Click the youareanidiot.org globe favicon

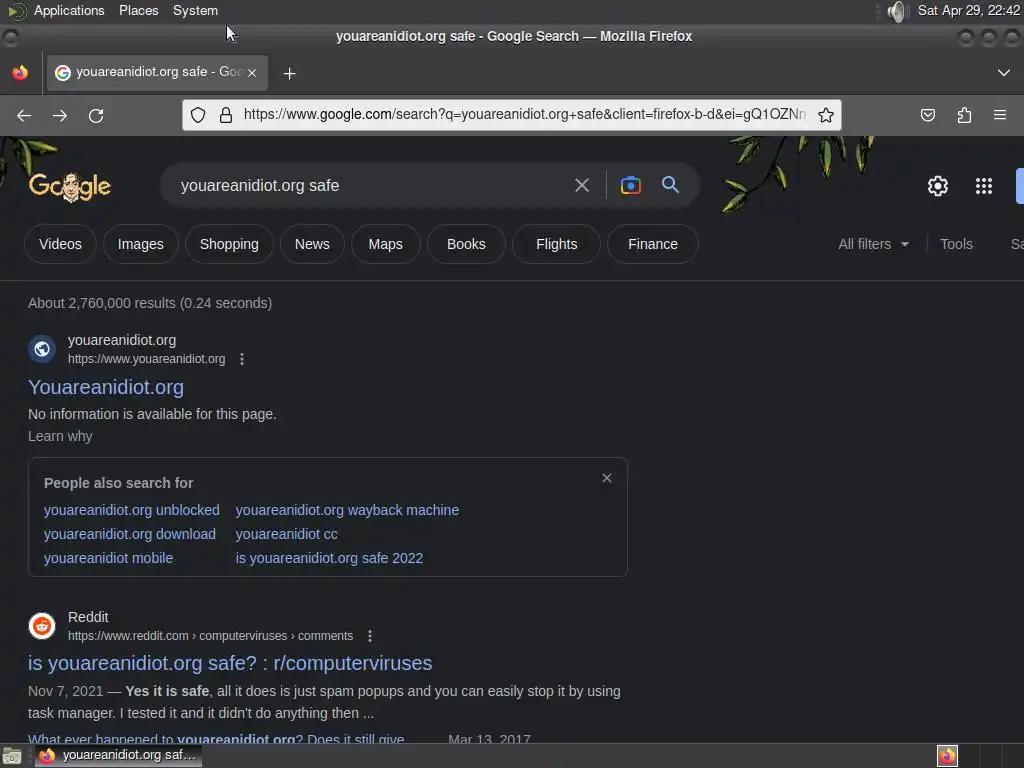42,349
